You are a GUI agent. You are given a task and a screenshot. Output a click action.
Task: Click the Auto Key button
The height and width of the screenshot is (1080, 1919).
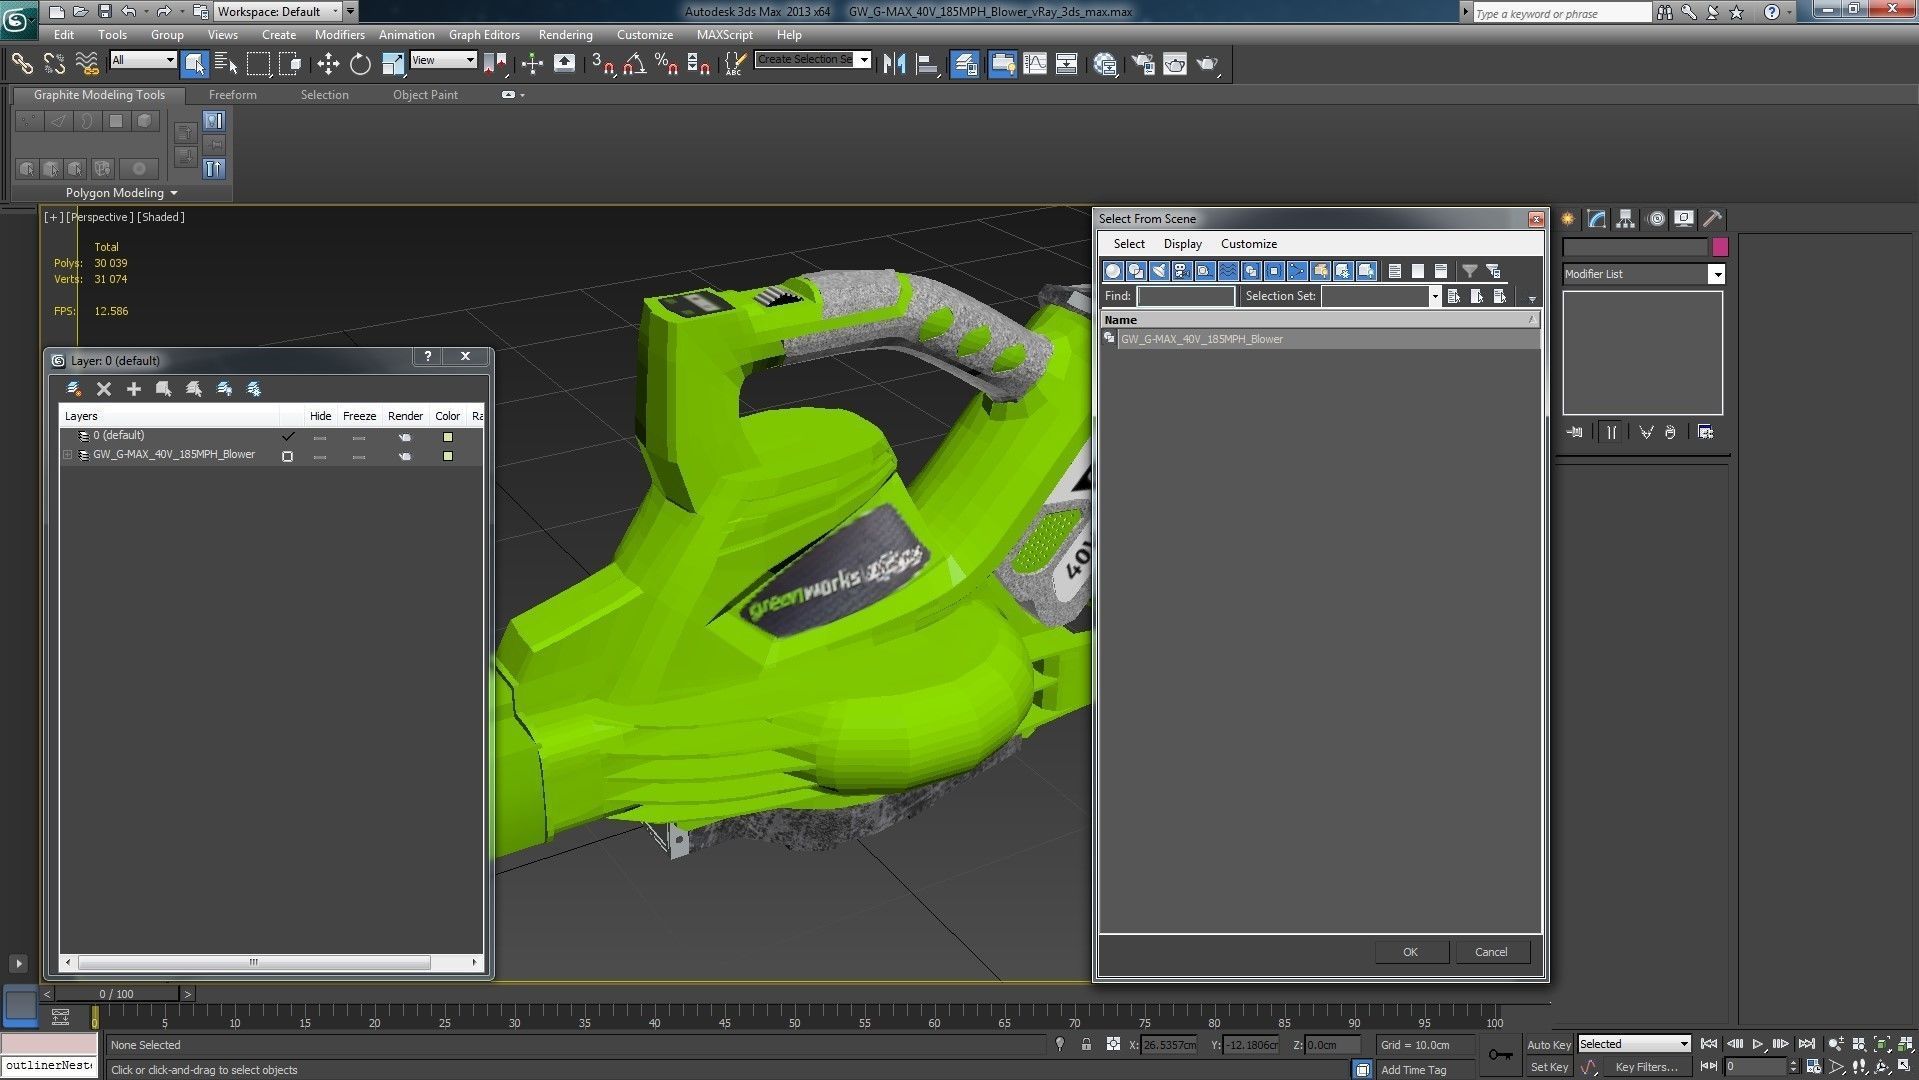coord(1549,1045)
